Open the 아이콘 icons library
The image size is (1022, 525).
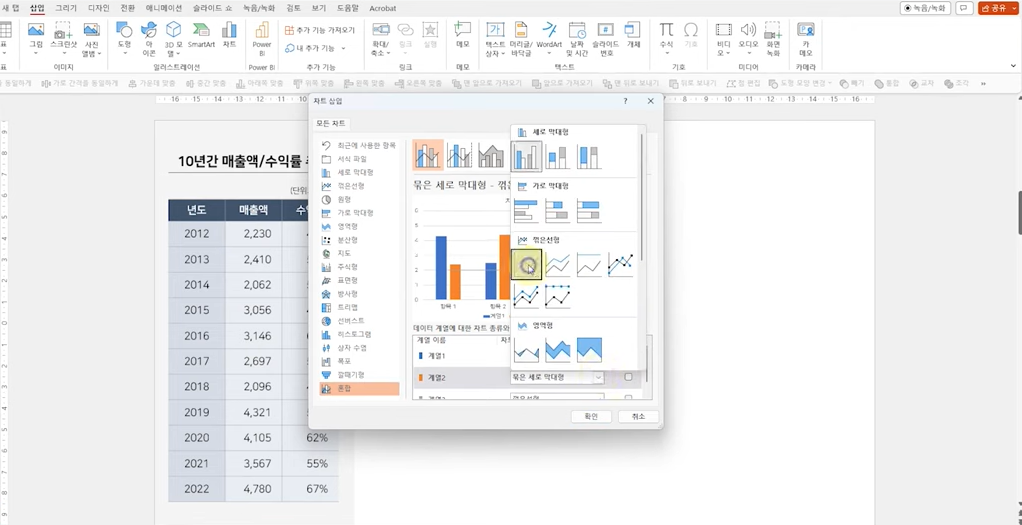click(149, 38)
